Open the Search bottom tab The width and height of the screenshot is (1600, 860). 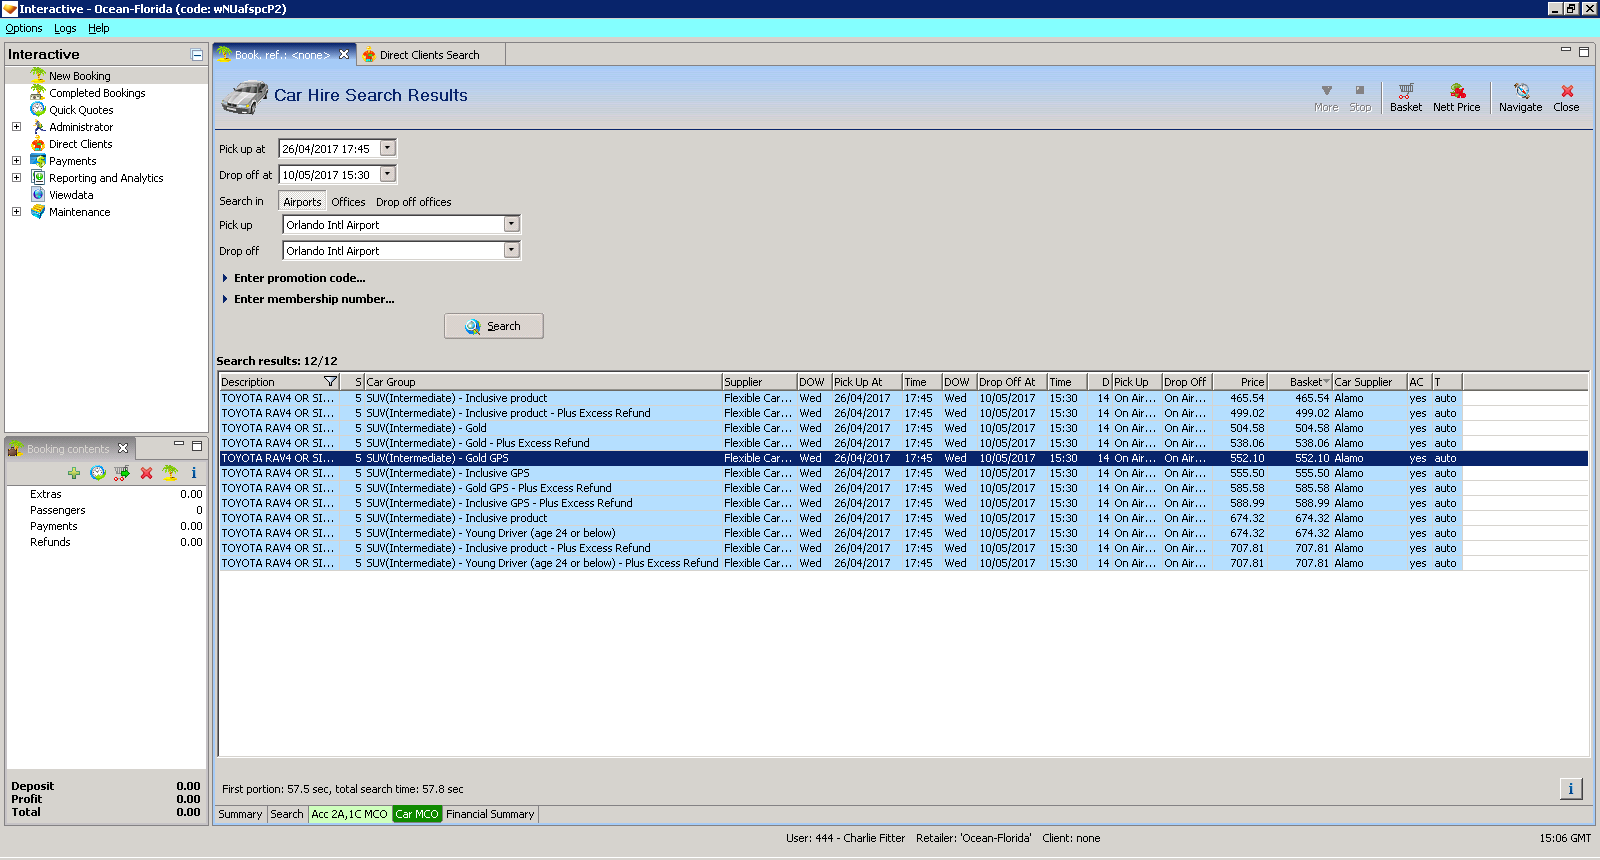tap(287, 814)
